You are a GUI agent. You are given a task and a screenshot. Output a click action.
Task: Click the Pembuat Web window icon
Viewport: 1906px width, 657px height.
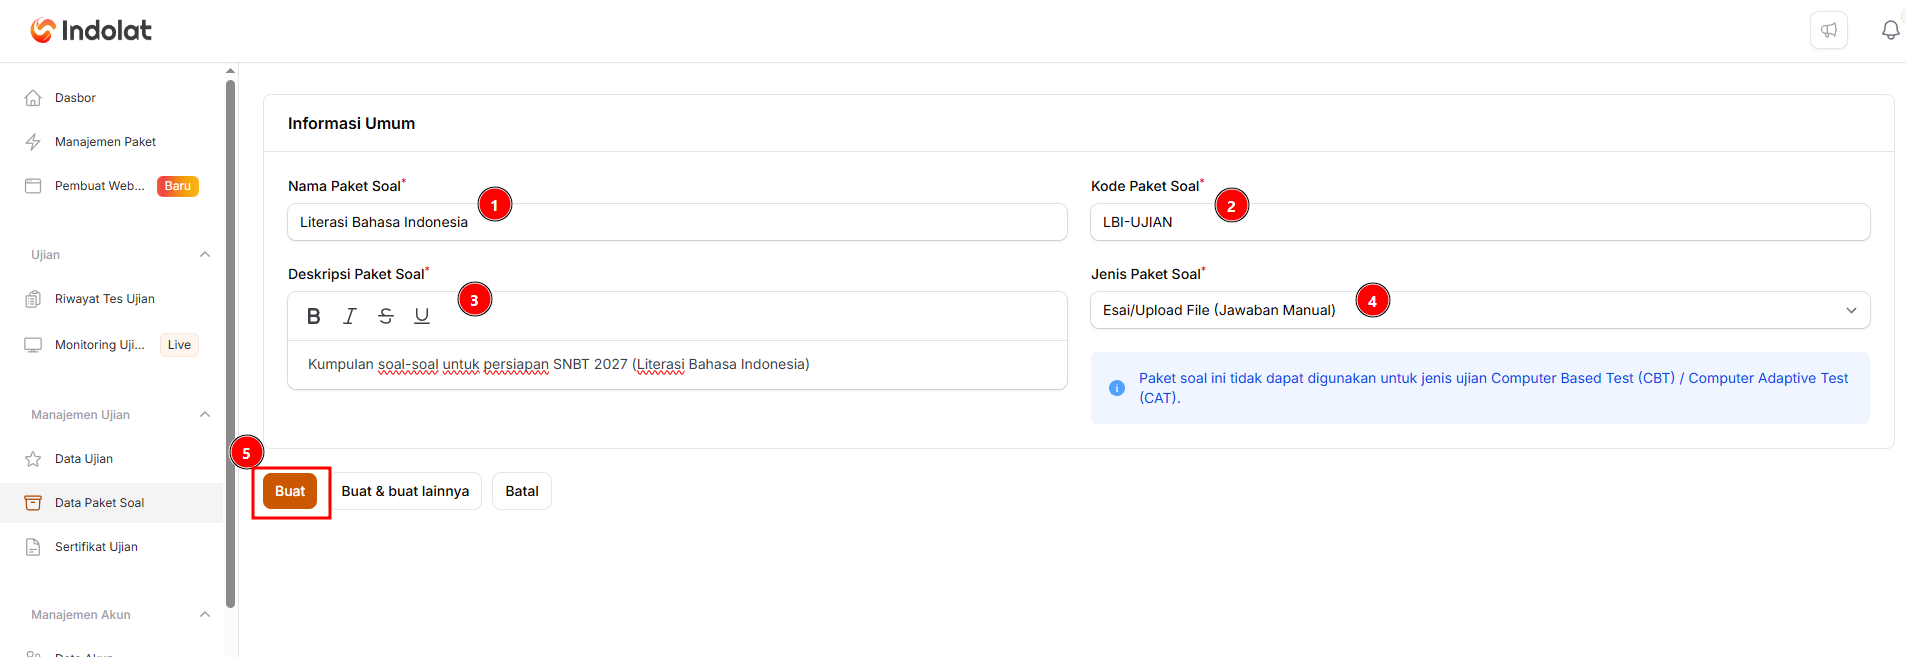pyautogui.click(x=33, y=186)
